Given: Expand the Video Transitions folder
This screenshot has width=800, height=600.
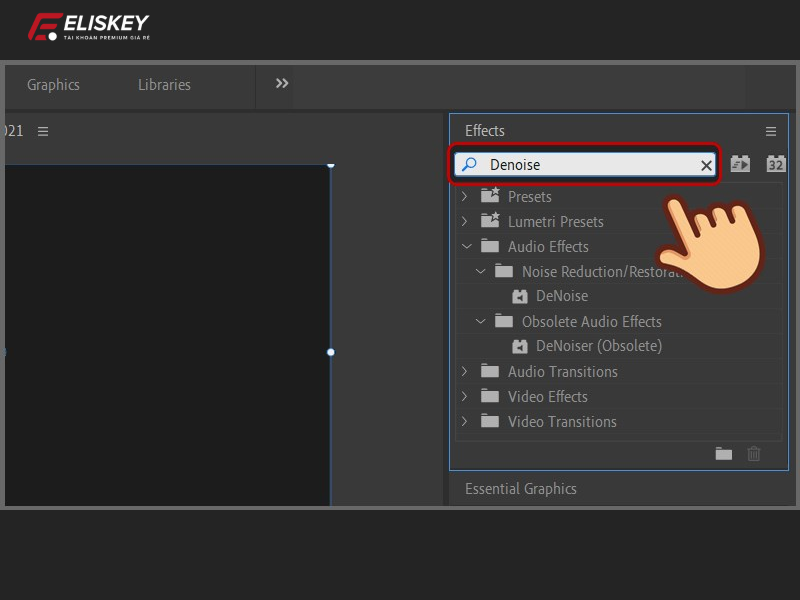Looking at the screenshot, I should pyautogui.click(x=464, y=422).
